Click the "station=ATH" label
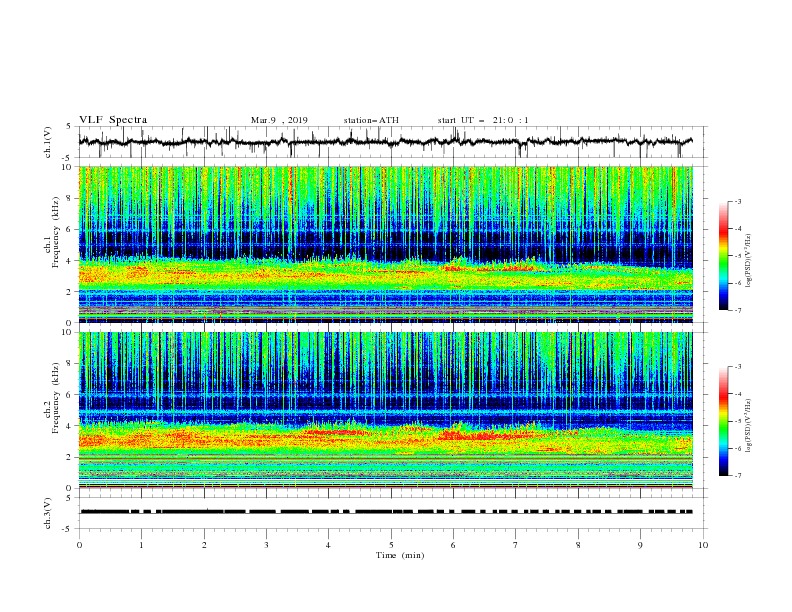792x612 pixels. [371, 120]
